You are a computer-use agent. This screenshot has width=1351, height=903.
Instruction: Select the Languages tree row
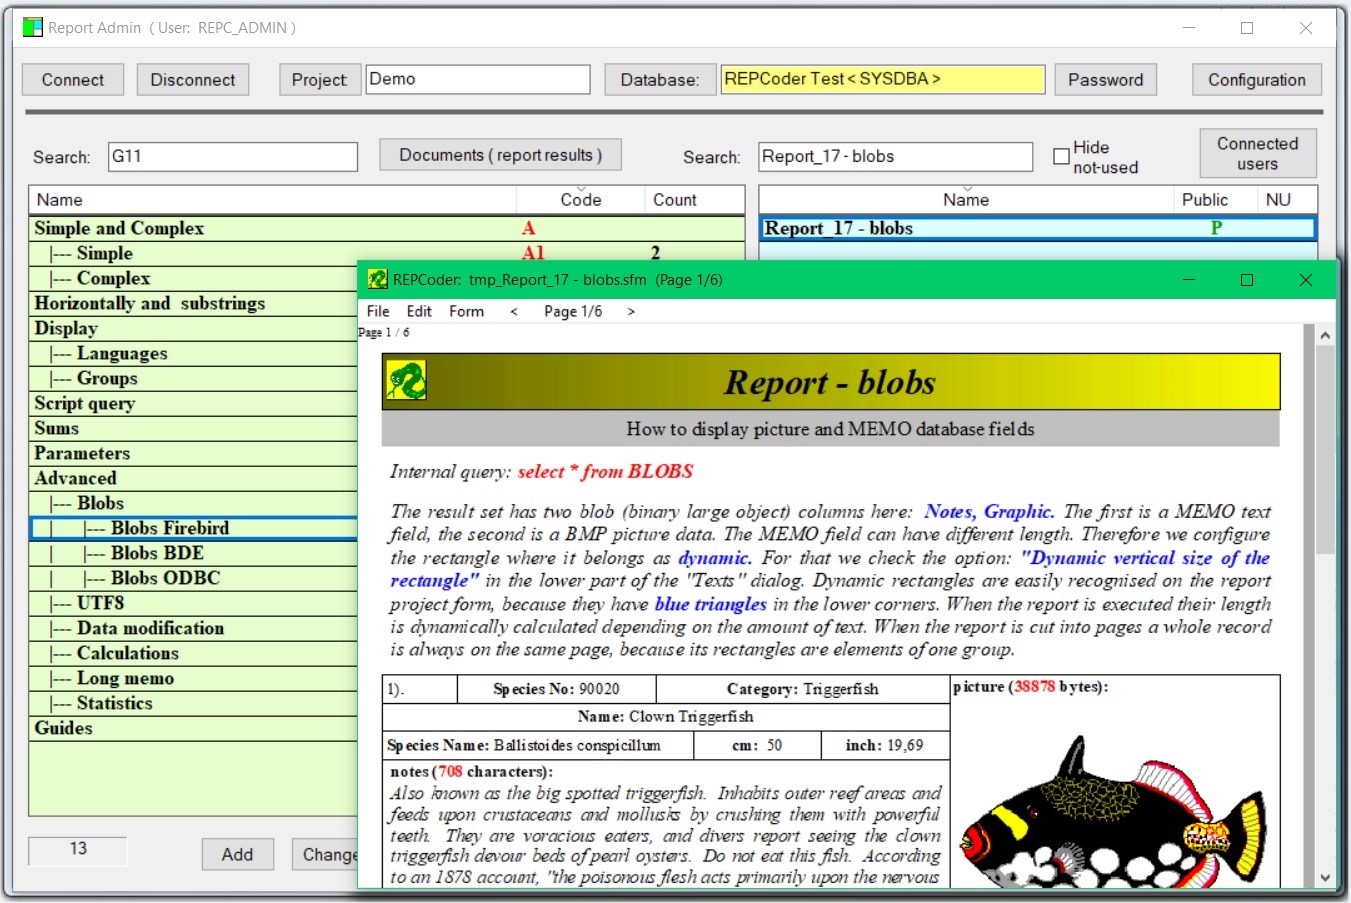(193, 353)
